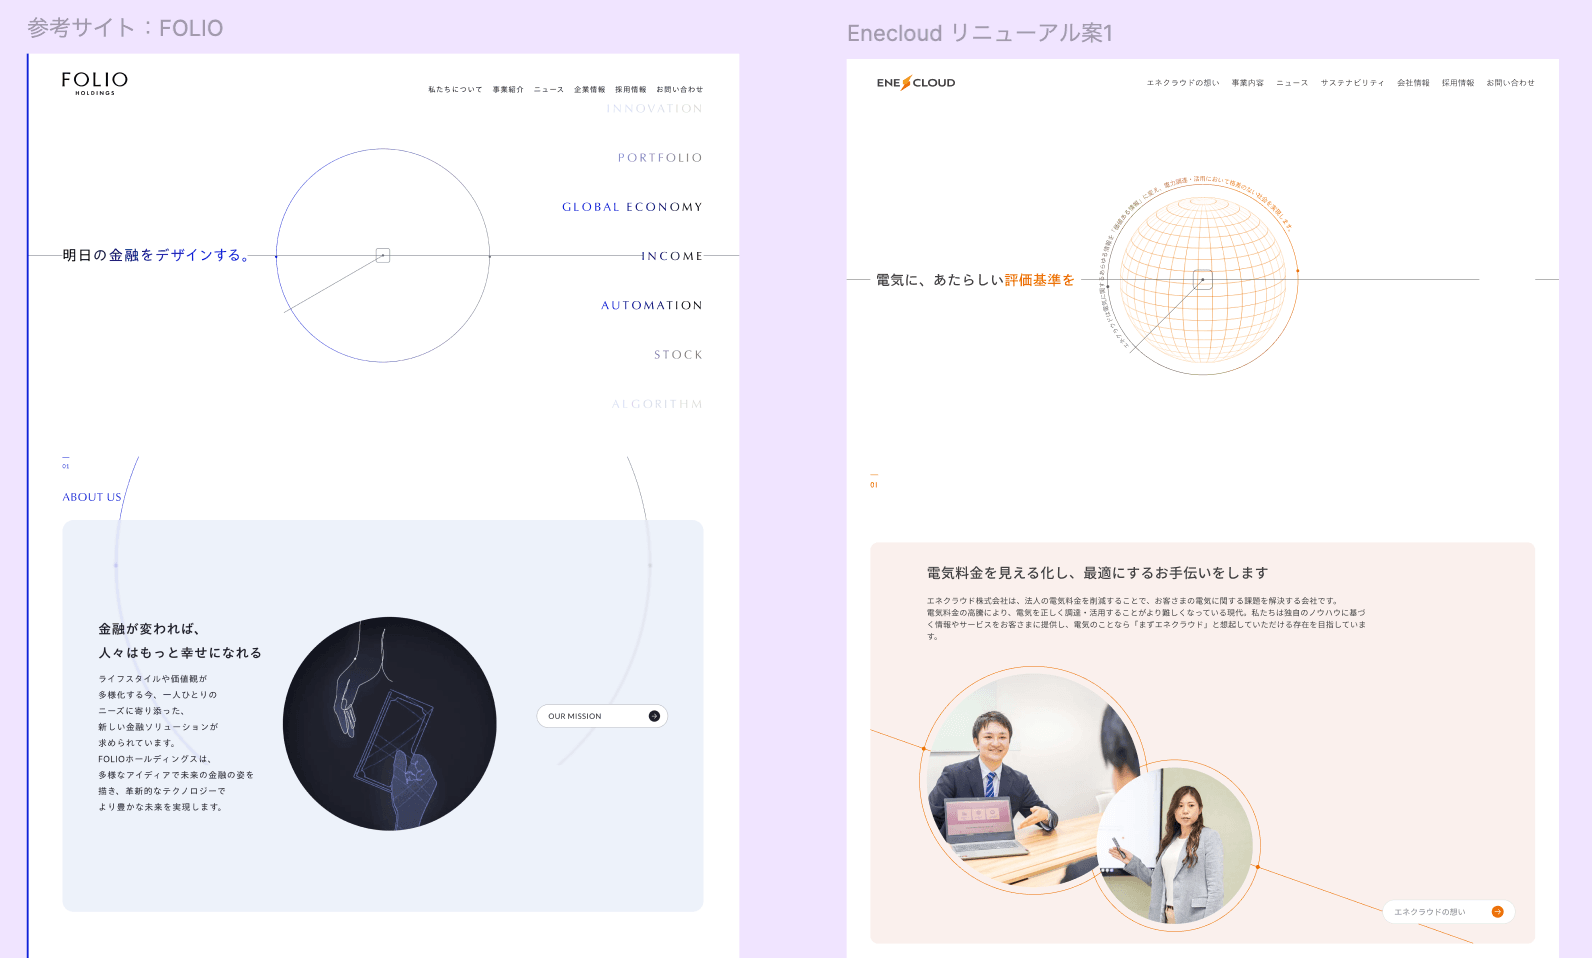The width and height of the screenshot is (1592, 958).
Task: Click the エネクラウドの想い pill button at bottom
Action: click(x=1448, y=912)
